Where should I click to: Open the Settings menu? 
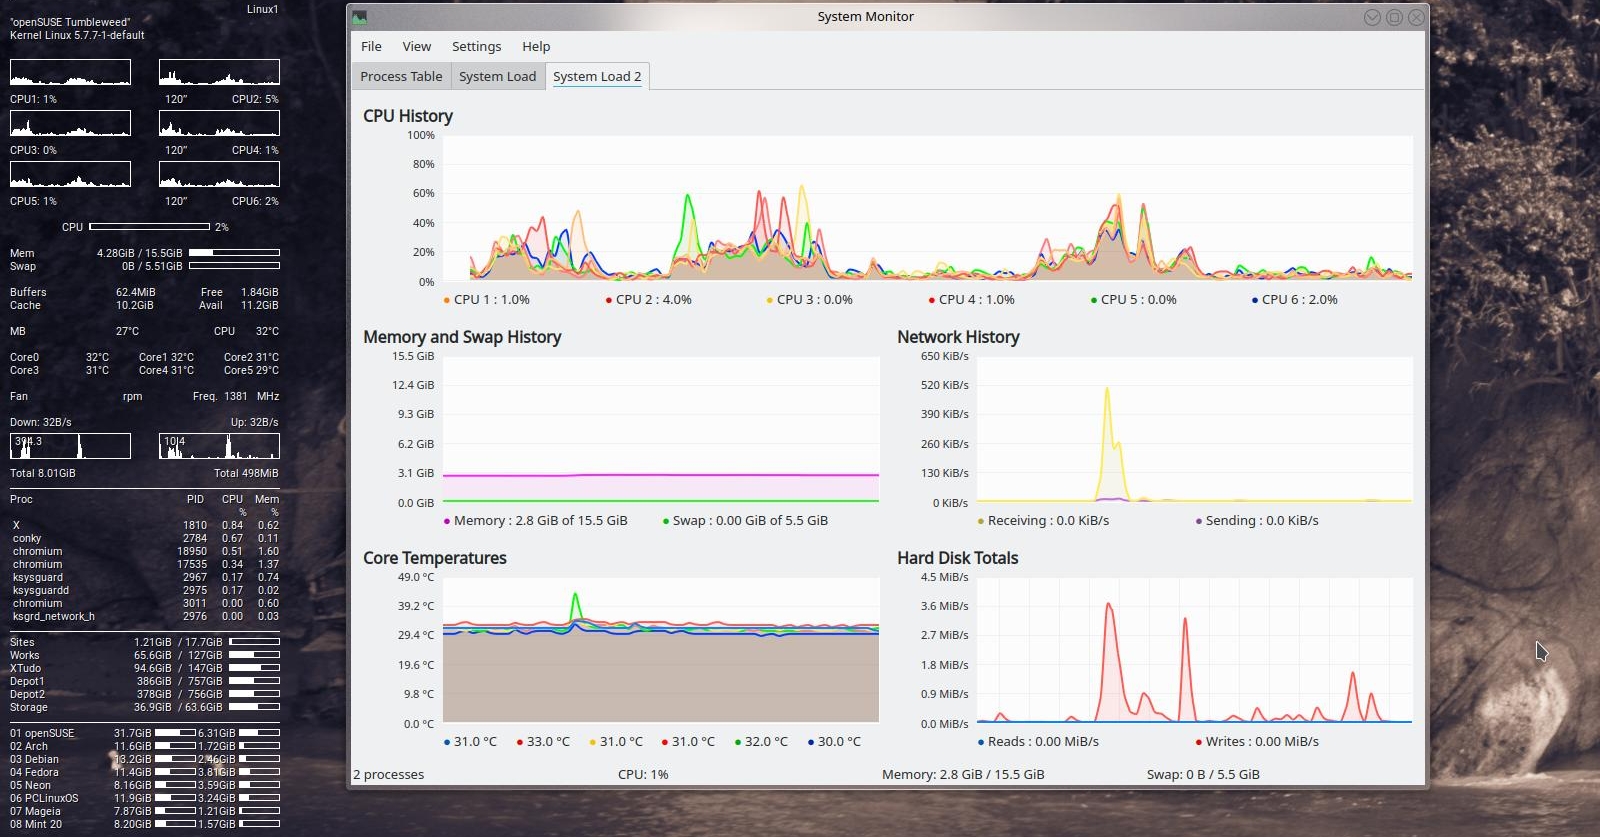point(476,46)
